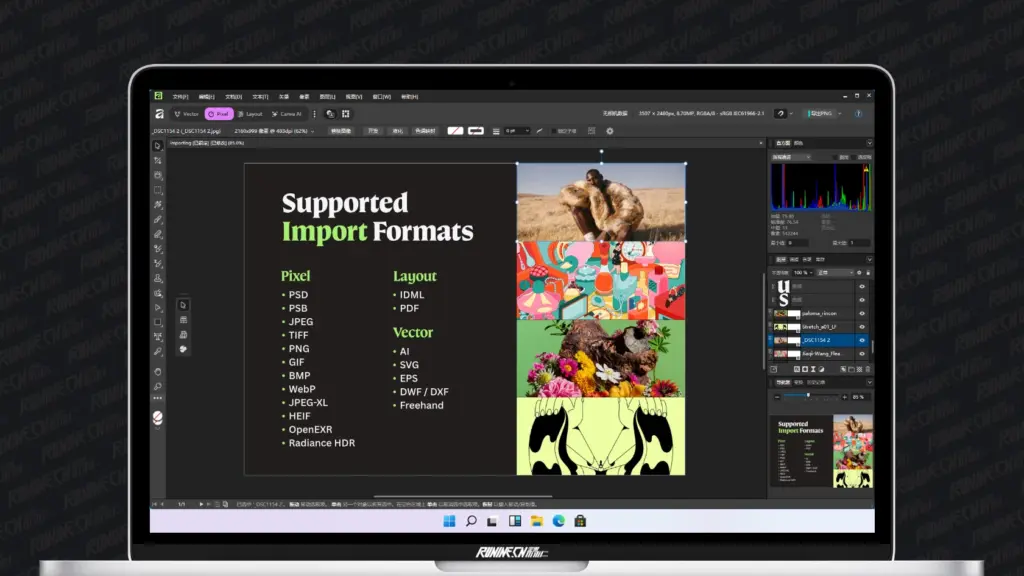The image size is (1024, 576).
Task: Select the _DSC1154 2 layer thumbnail
Action: [781, 340]
